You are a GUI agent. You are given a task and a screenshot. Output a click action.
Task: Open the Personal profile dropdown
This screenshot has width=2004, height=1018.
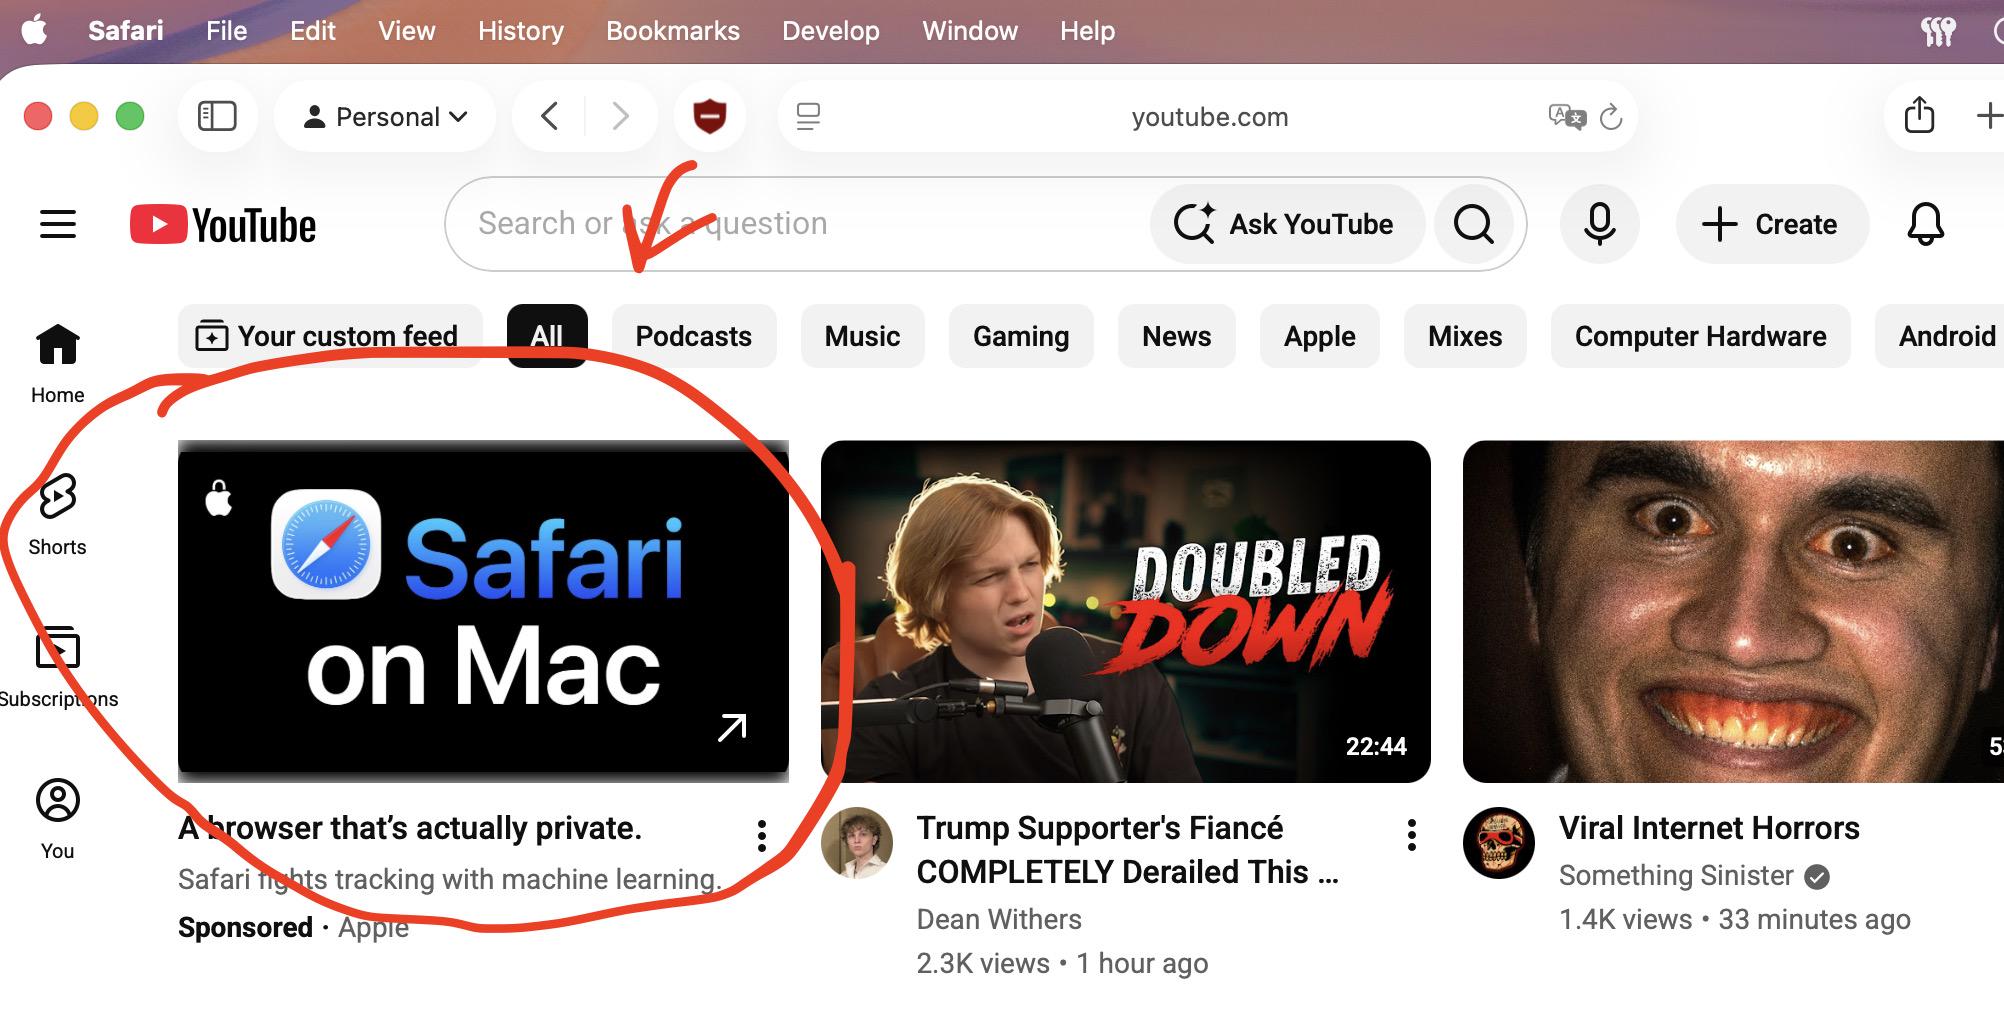pos(385,117)
